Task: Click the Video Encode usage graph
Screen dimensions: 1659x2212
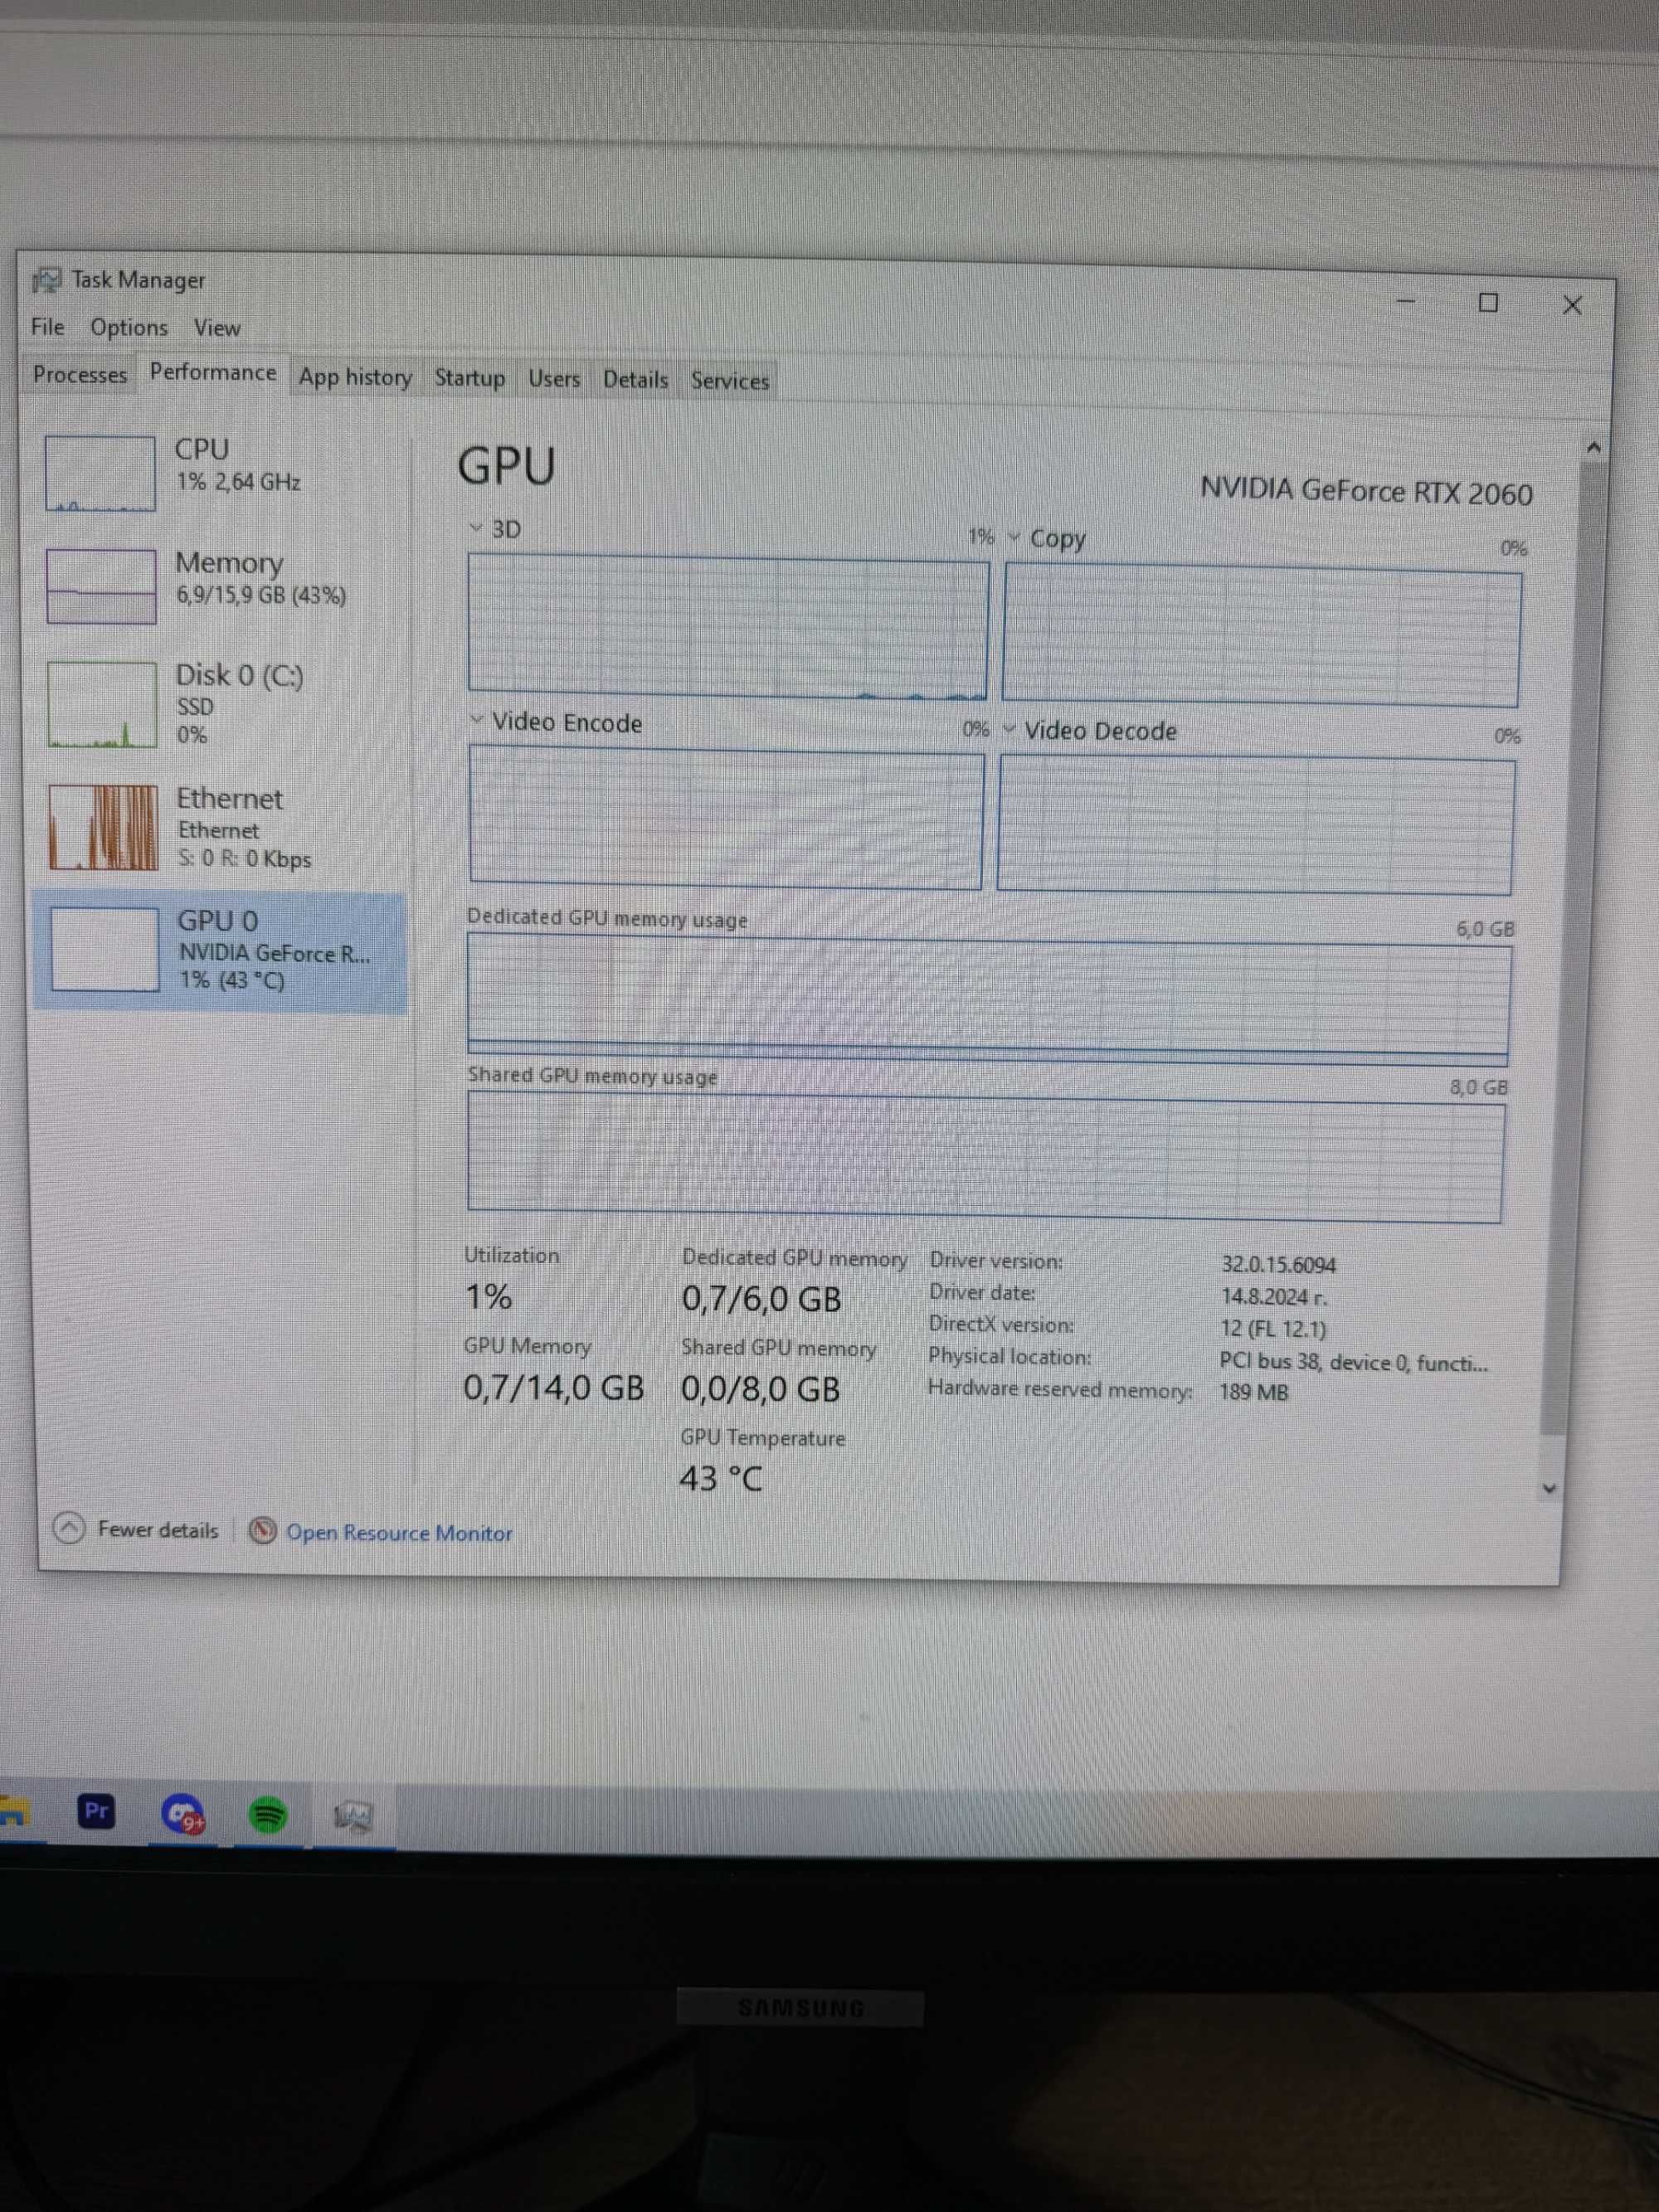Action: [x=726, y=817]
